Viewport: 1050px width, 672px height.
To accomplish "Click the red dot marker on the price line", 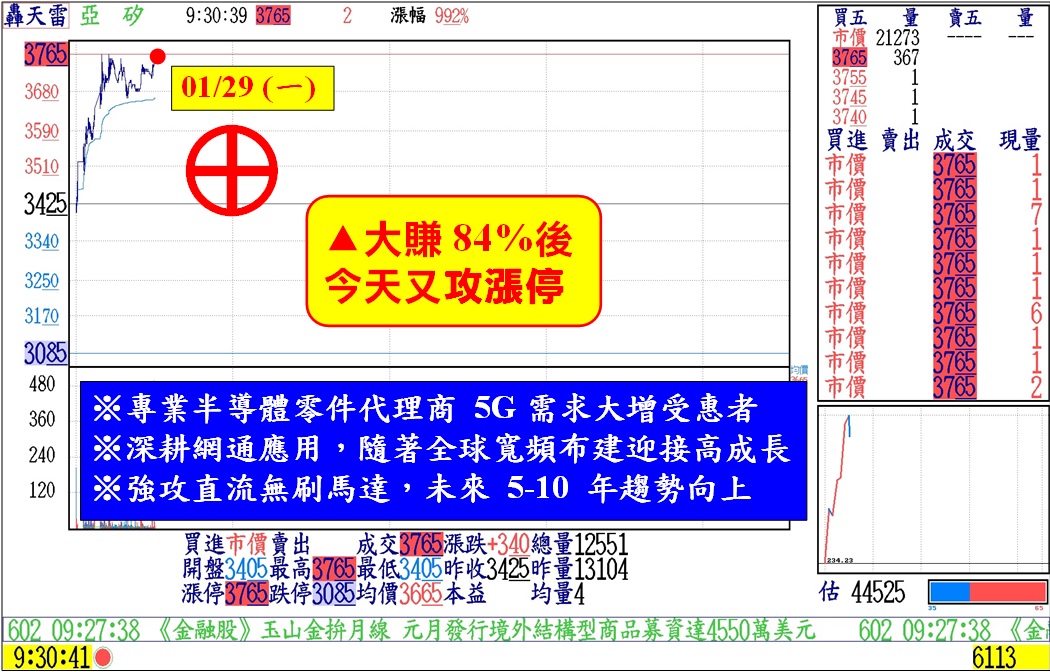I will pyautogui.click(x=157, y=56).
